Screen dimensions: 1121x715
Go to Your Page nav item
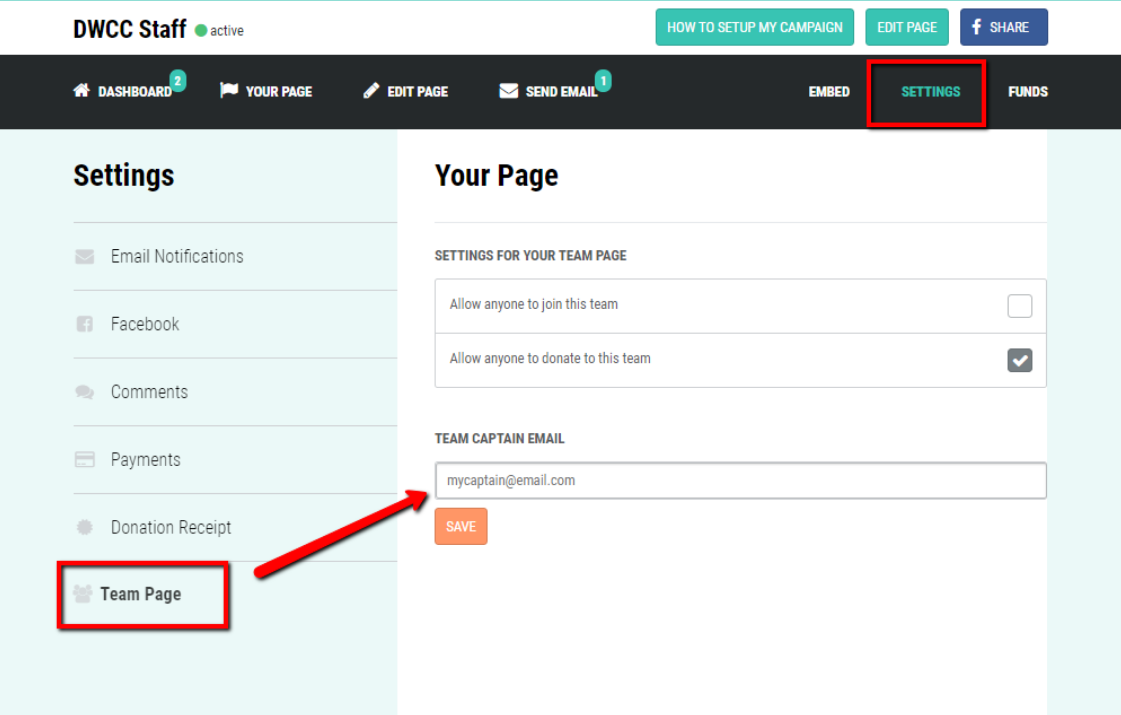point(266,92)
